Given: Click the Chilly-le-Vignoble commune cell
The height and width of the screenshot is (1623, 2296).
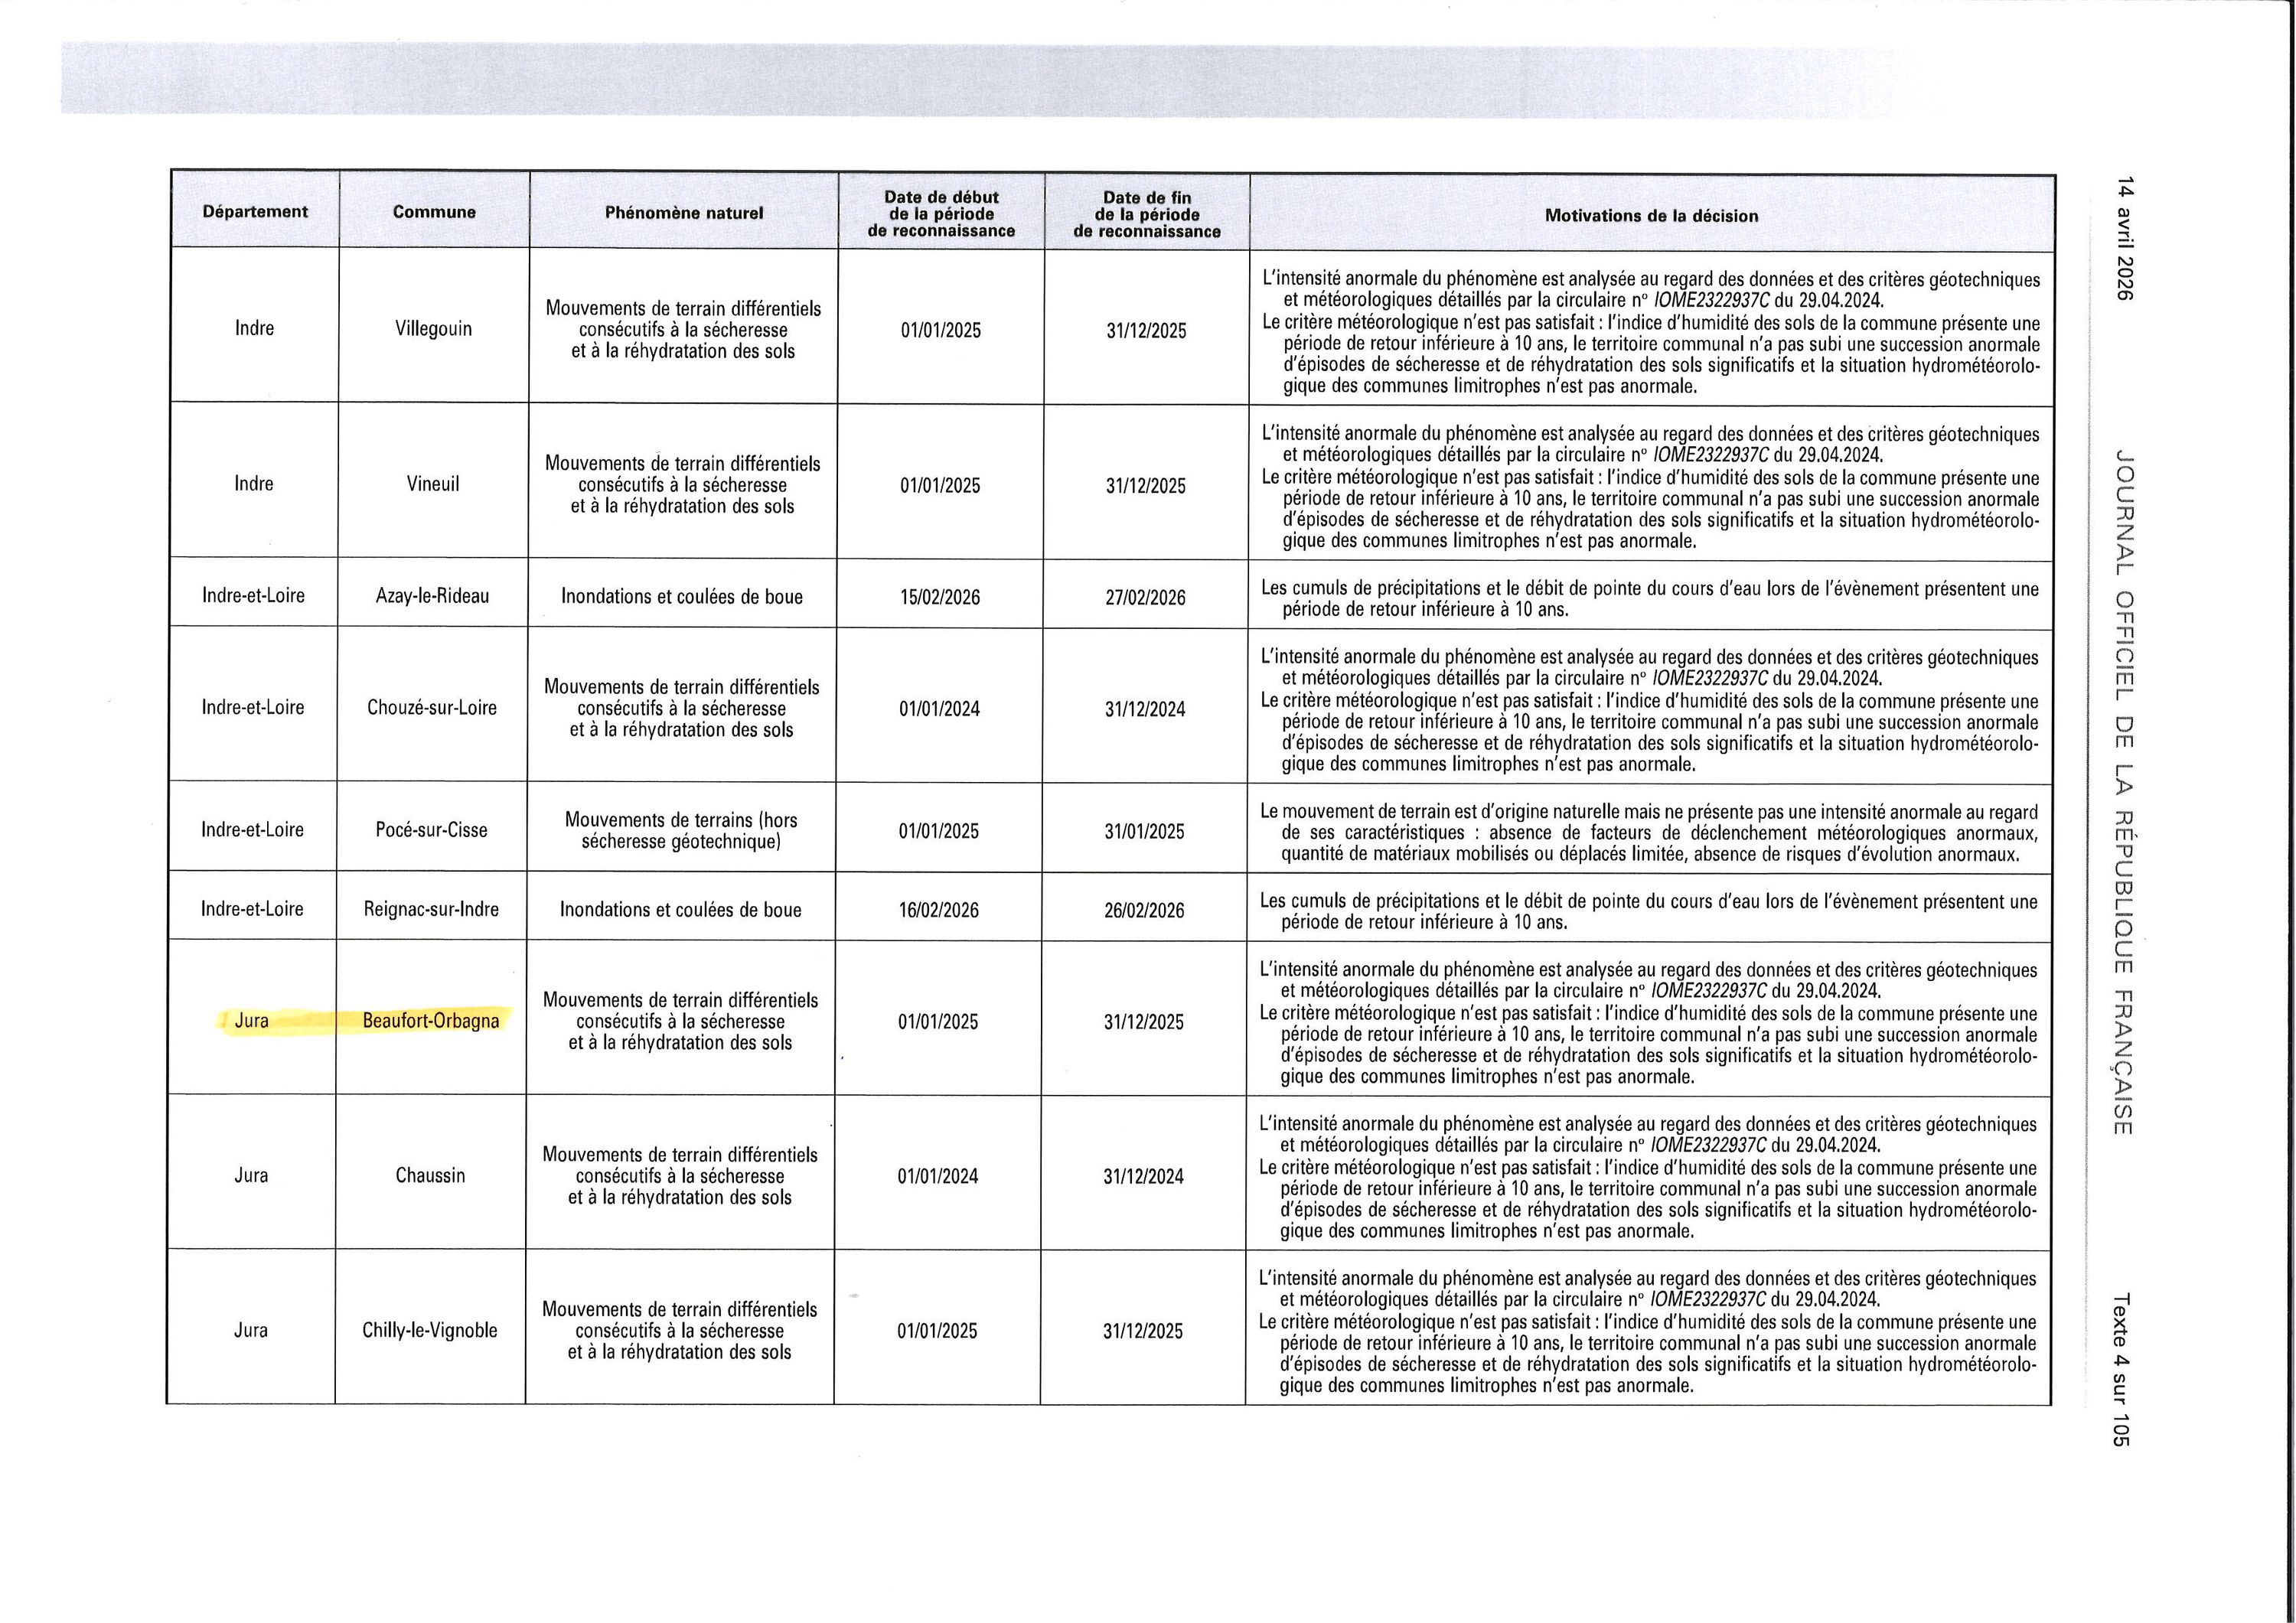Looking at the screenshot, I should tap(429, 1330).
